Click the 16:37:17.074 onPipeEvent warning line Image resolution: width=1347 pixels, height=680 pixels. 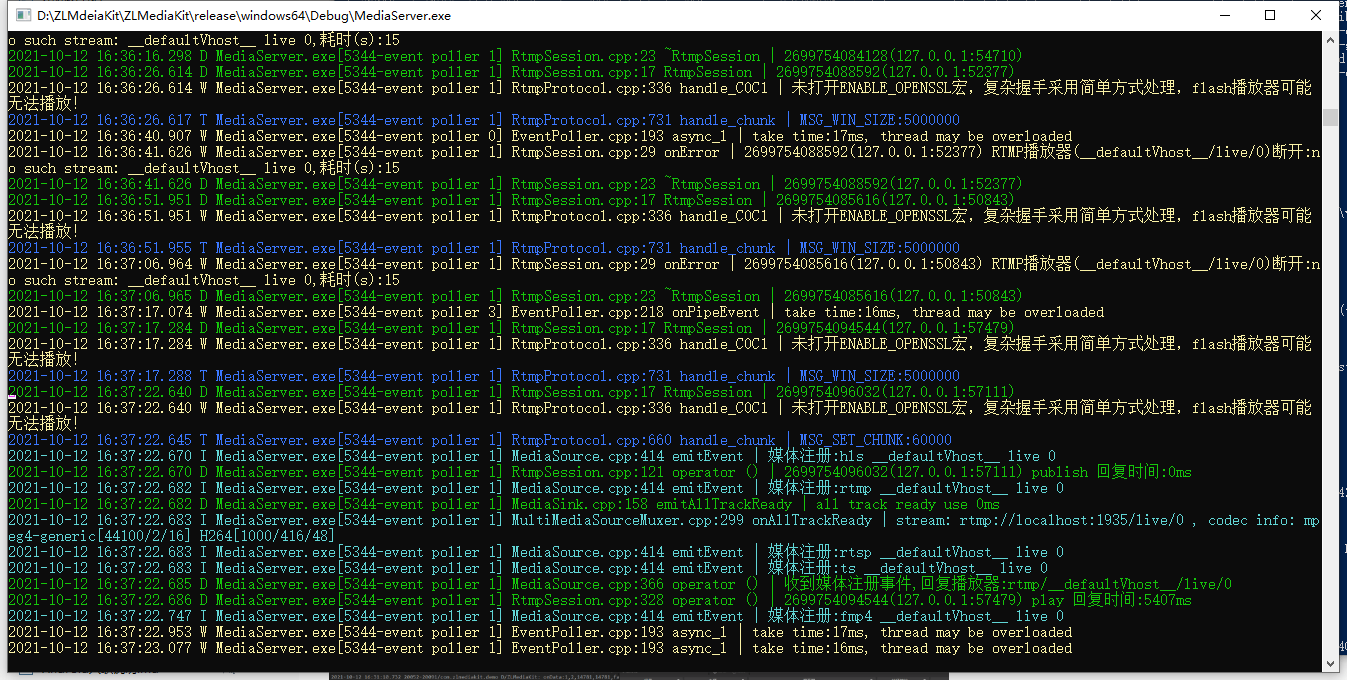[x=556, y=312]
